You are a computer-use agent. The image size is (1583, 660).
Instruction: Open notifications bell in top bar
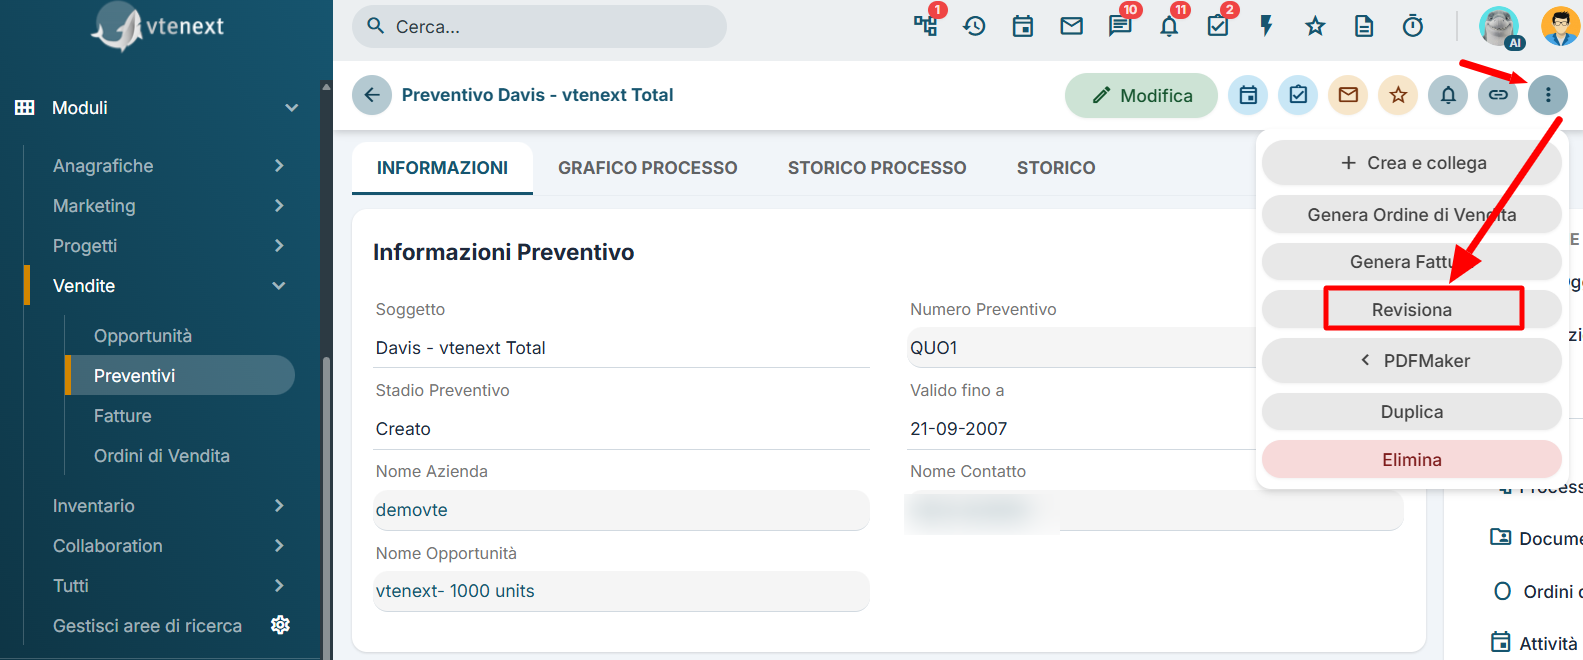(1169, 26)
